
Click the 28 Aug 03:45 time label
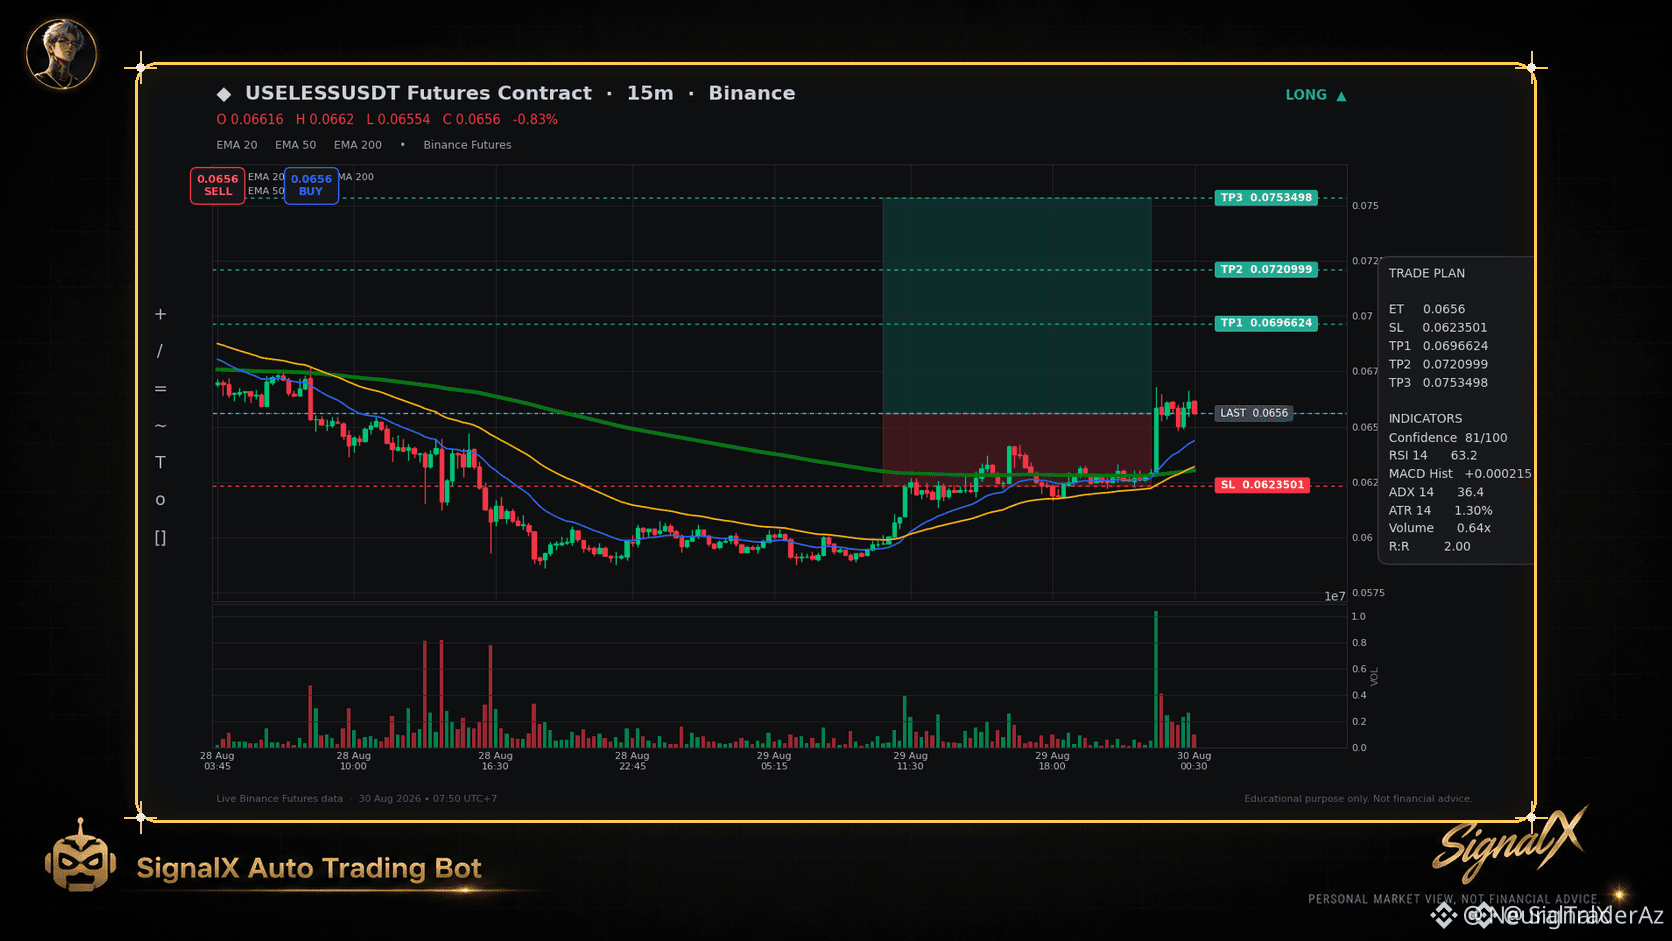tap(217, 761)
